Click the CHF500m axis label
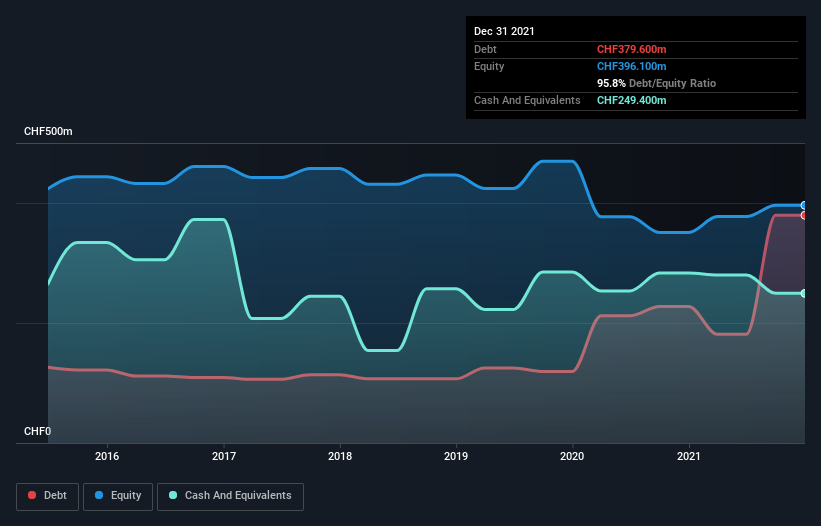821x526 pixels. 48,131
